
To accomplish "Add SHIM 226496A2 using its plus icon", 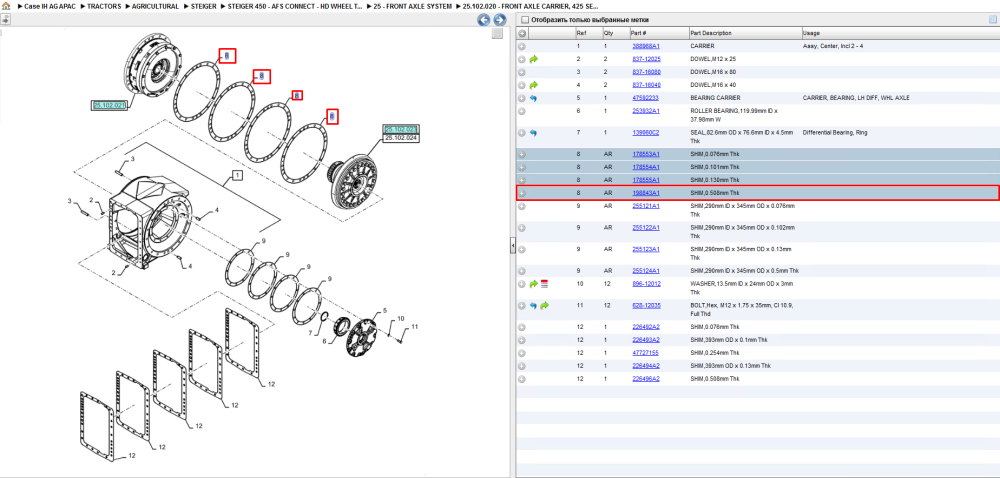I will click(x=522, y=379).
